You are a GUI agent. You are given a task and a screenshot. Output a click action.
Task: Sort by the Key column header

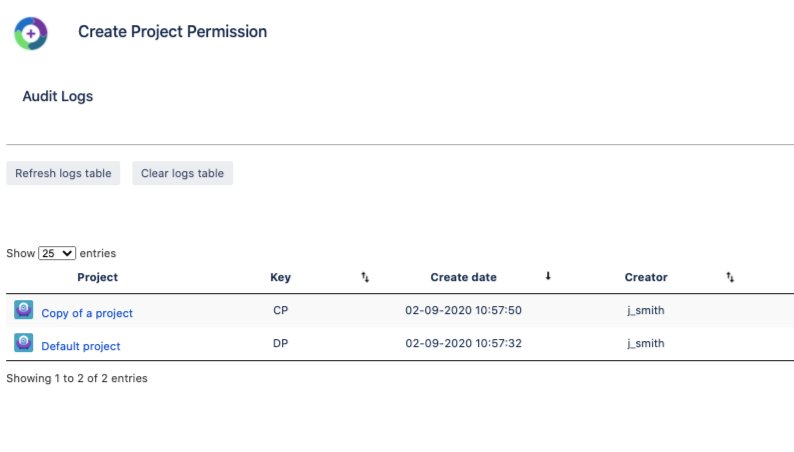280,277
